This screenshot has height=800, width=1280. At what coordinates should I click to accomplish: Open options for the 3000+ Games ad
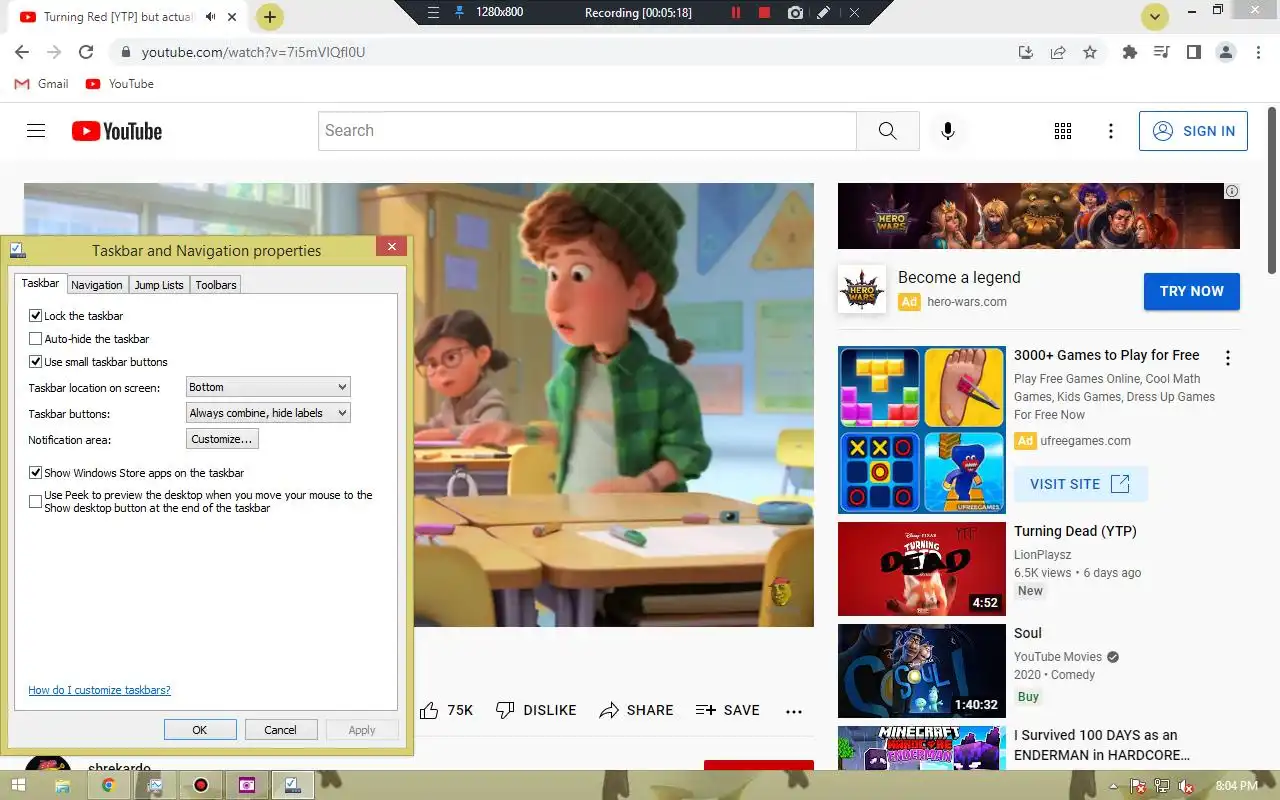click(x=1228, y=358)
